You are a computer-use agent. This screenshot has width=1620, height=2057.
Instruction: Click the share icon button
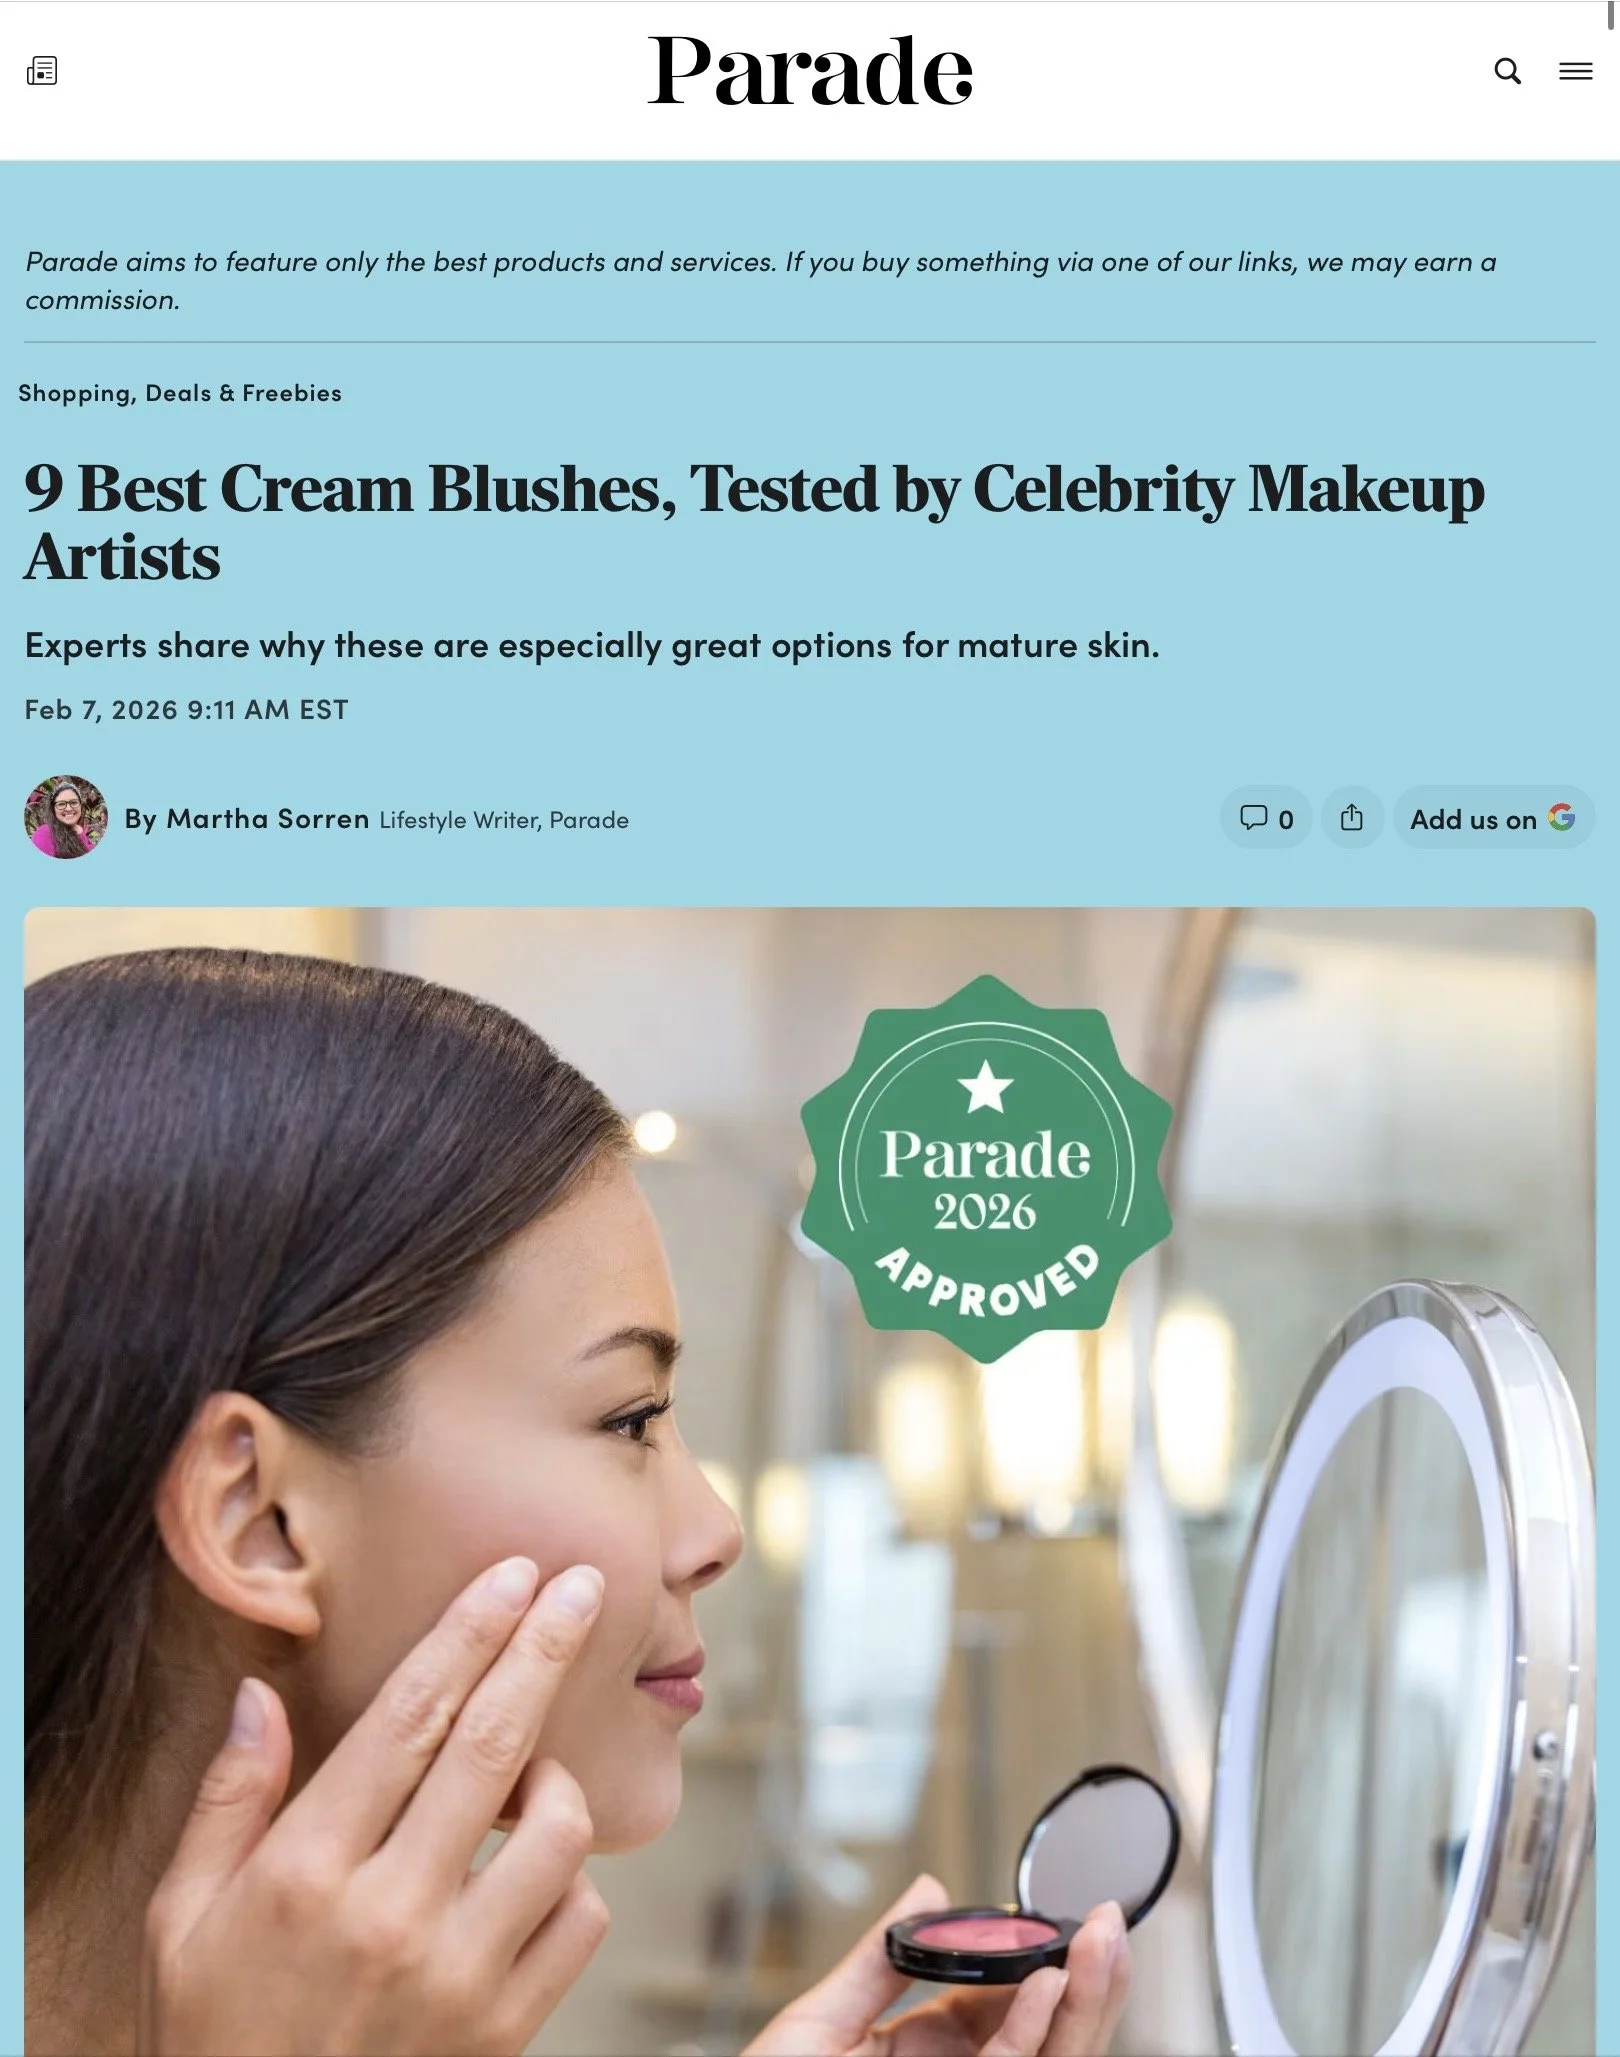point(1352,818)
